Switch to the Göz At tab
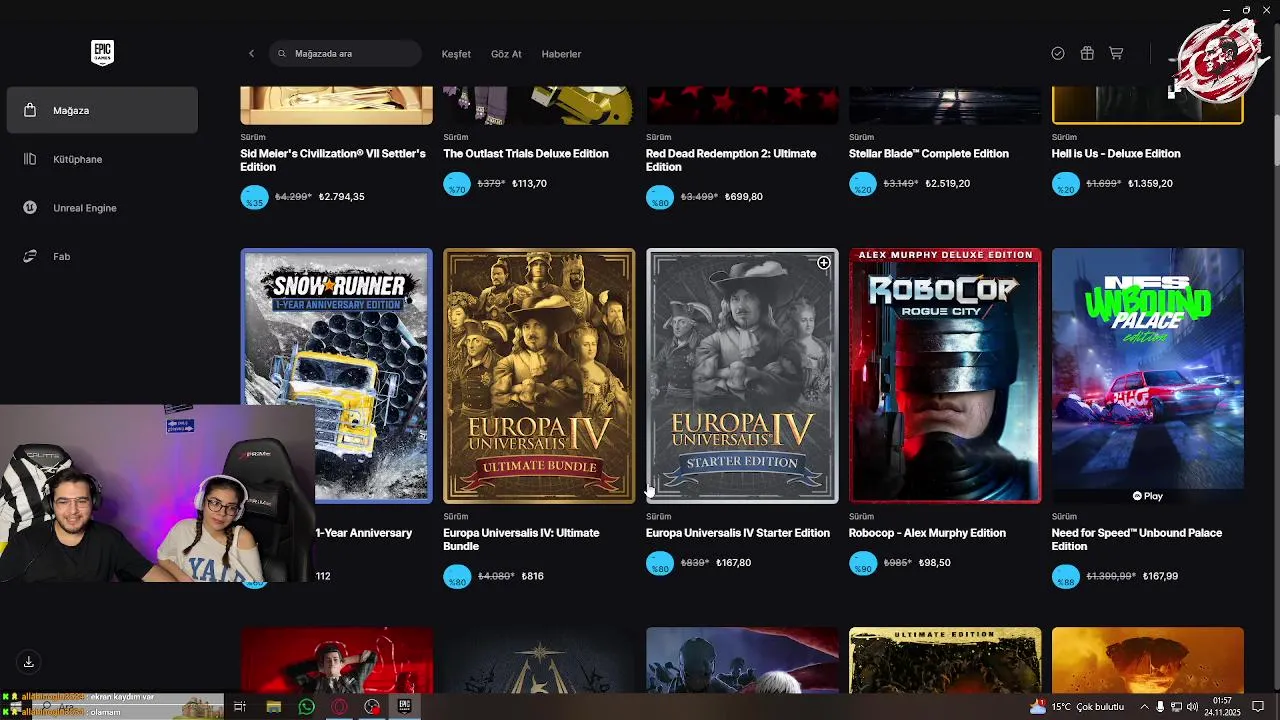Screen dimensions: 1280x720 (506, 54)
